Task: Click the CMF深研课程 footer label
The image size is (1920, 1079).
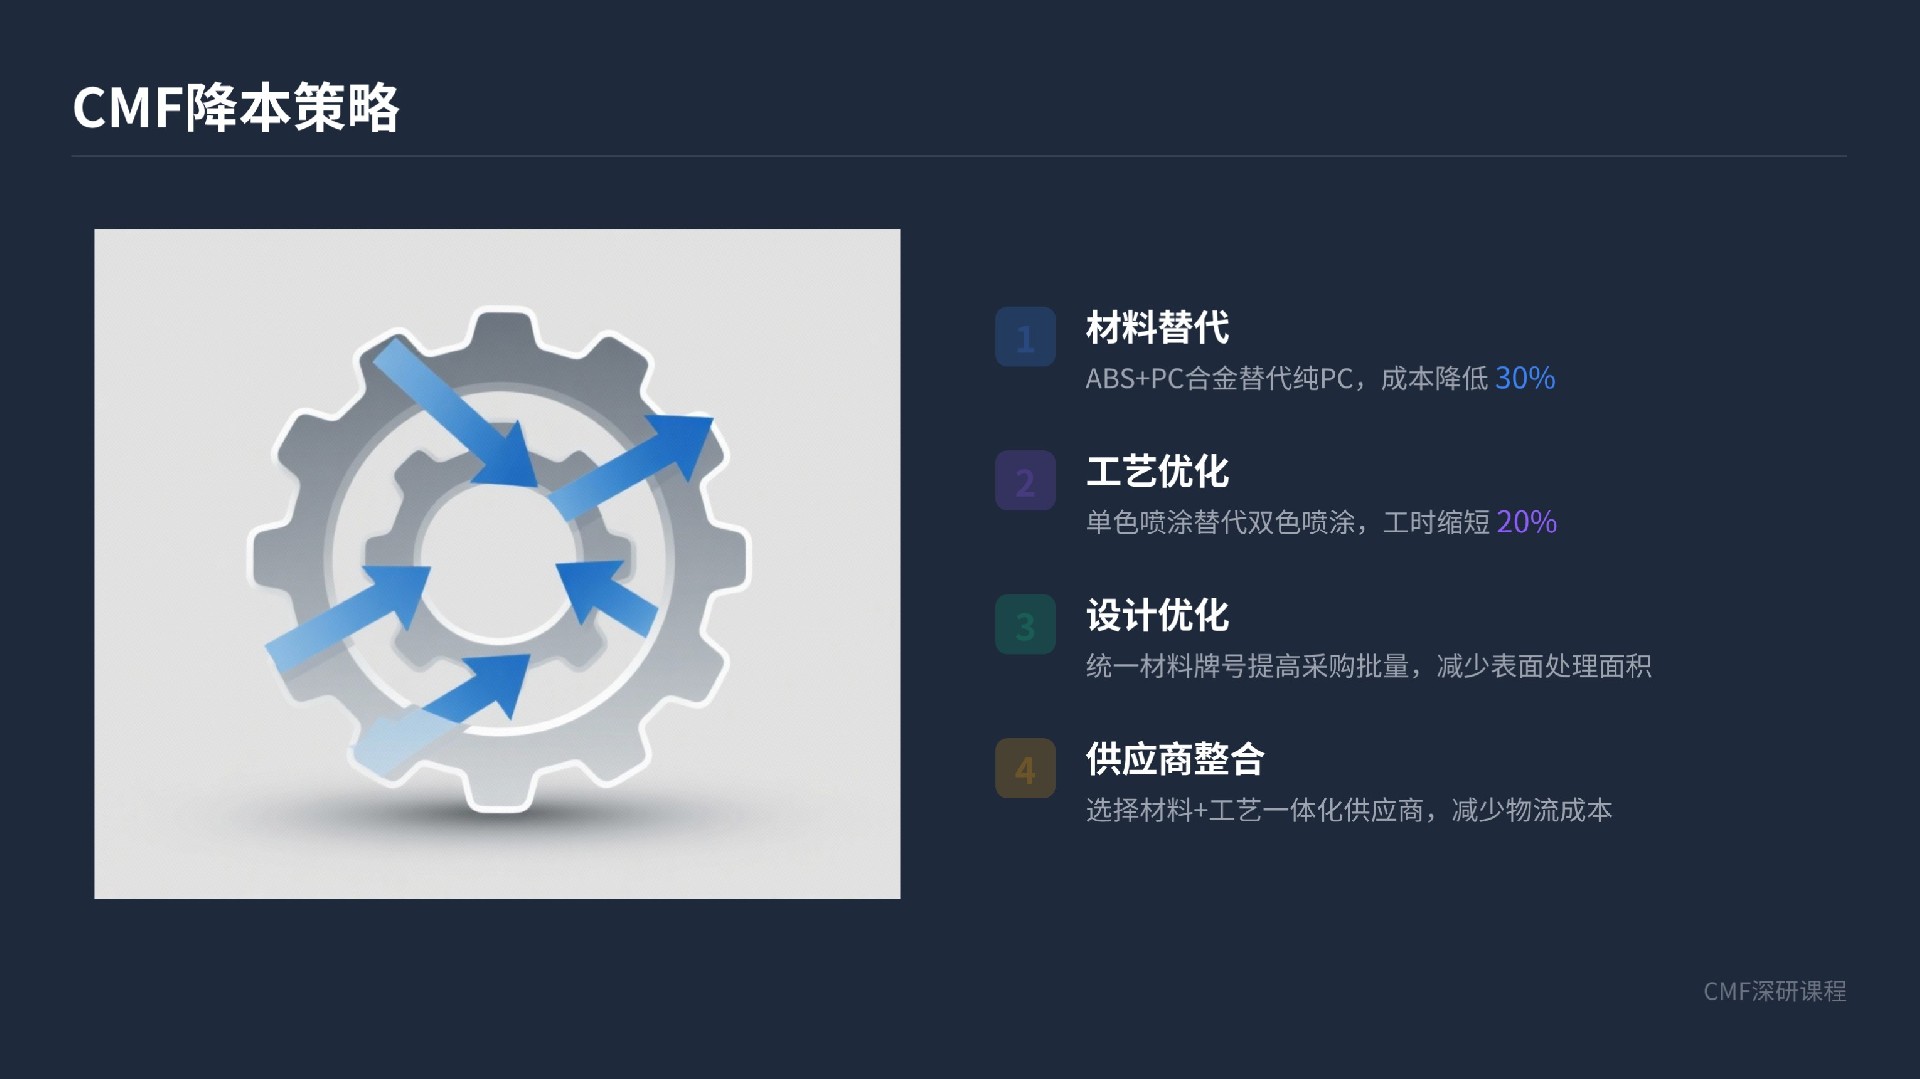Action: point(1775,991)
